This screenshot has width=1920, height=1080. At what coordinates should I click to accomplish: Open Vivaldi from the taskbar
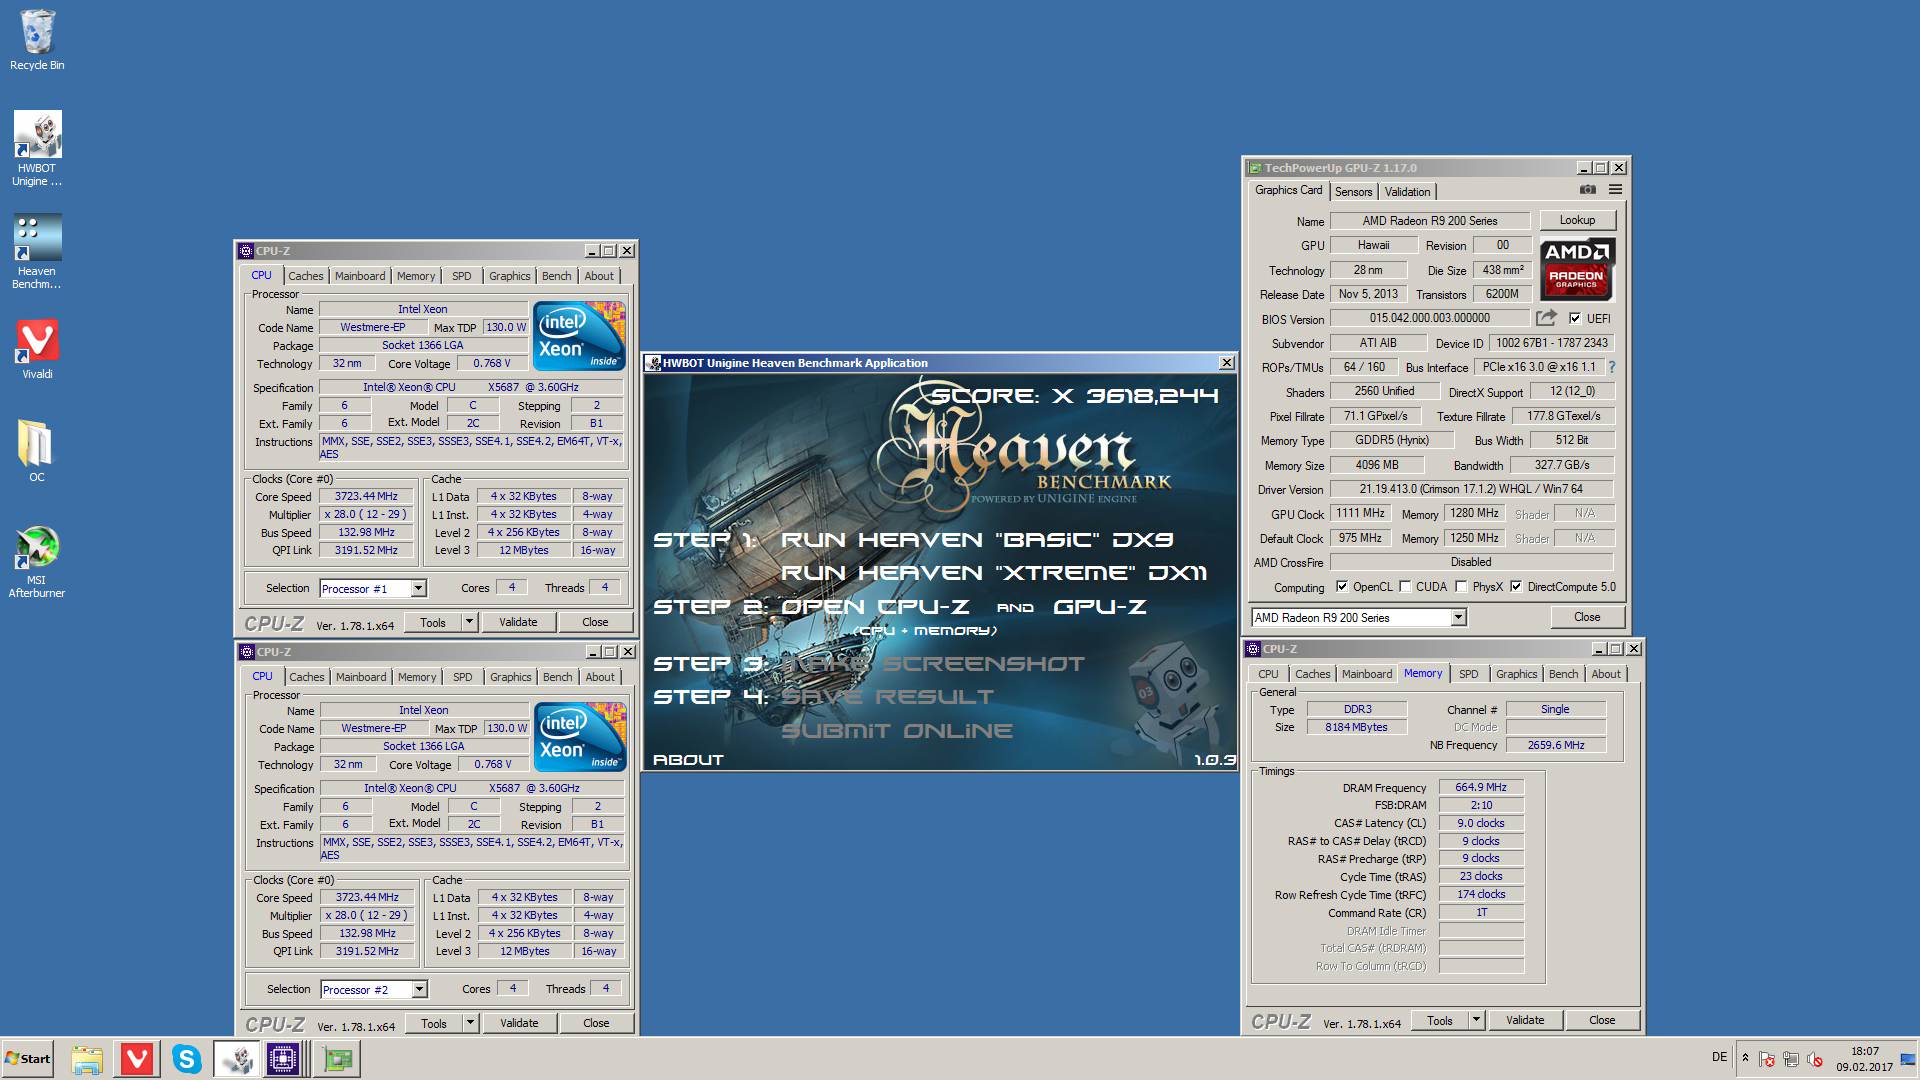tap(137, 1059)
